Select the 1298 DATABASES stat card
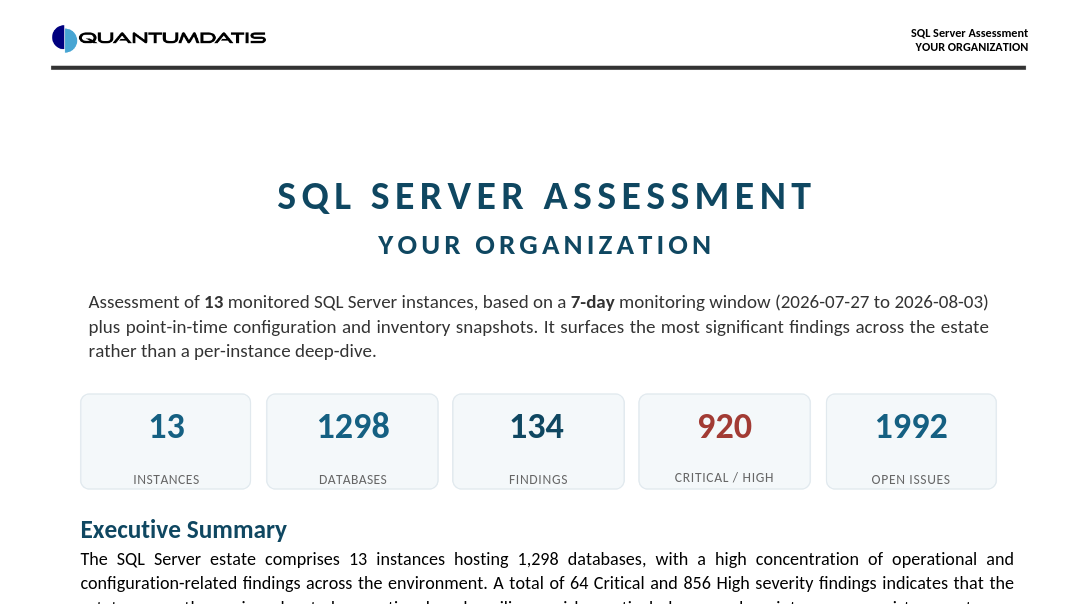This screenshot has height=604, width=1075. click(x=352, y=442)
